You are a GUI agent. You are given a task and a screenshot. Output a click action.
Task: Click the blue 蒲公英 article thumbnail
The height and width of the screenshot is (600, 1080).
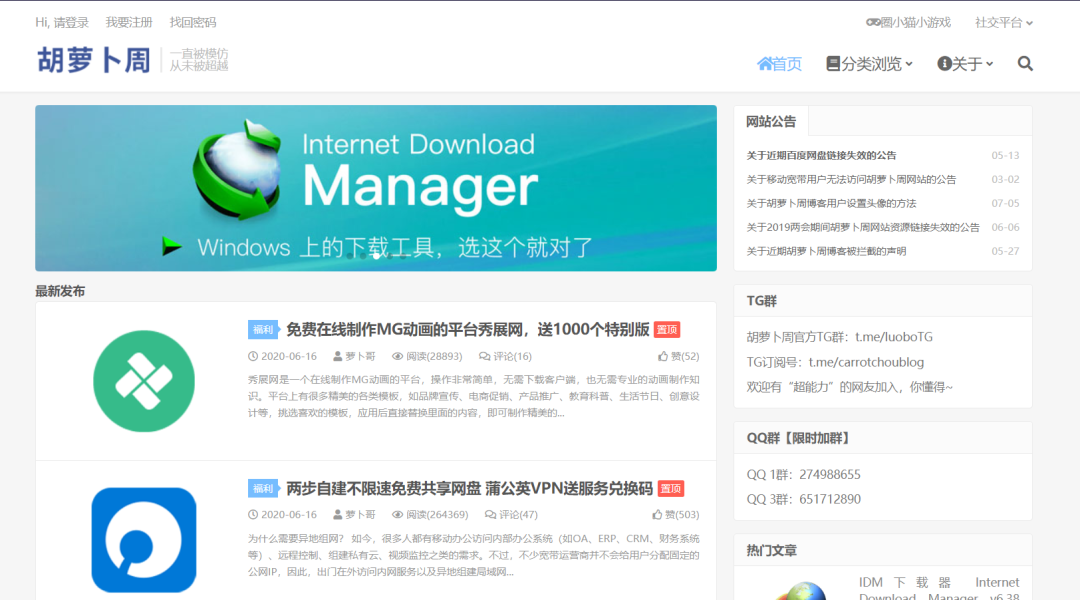coord(143,540)
